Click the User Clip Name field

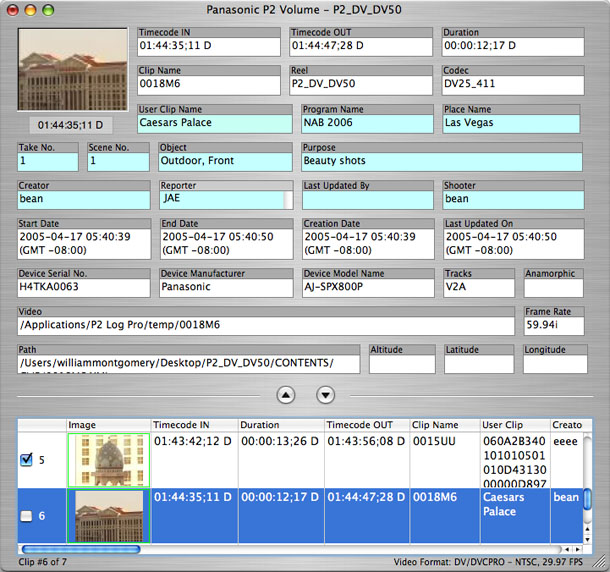[x=215, y=123]
